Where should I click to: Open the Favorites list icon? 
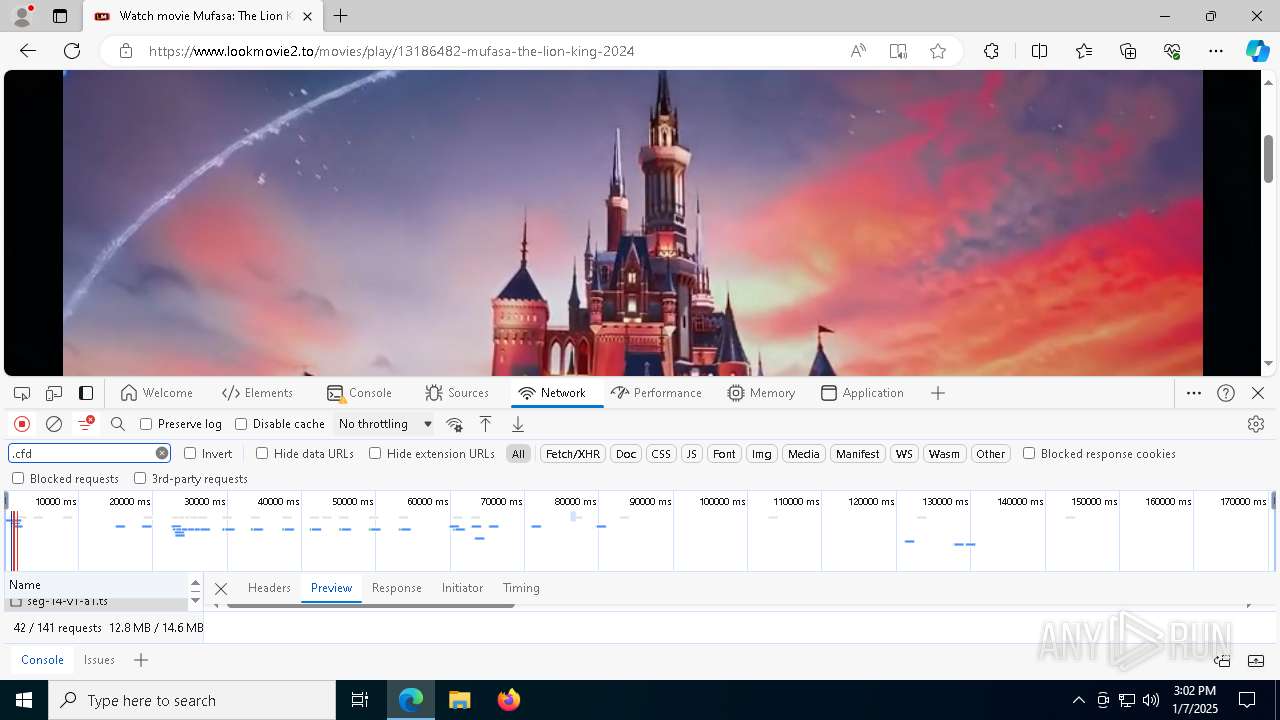click(x=1084, y=51)
